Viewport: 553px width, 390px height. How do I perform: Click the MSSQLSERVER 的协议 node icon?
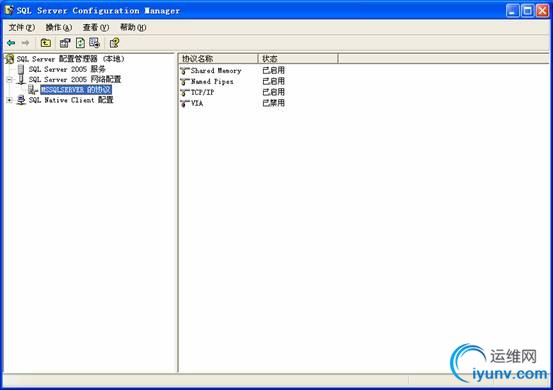(33, 90)
